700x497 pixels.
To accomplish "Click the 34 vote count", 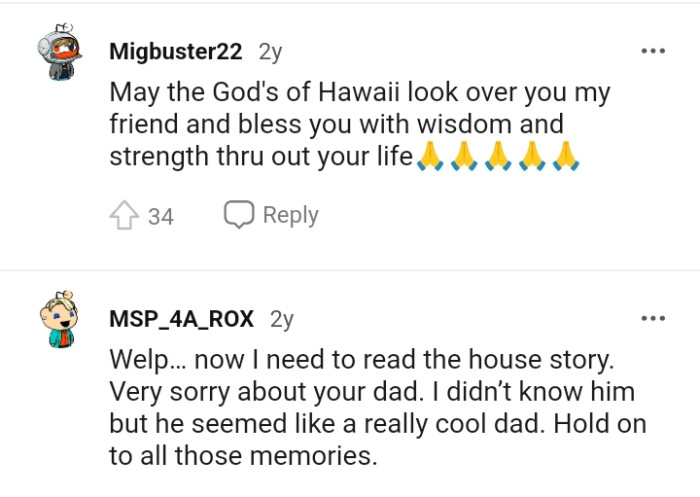I will click(161, 216).
